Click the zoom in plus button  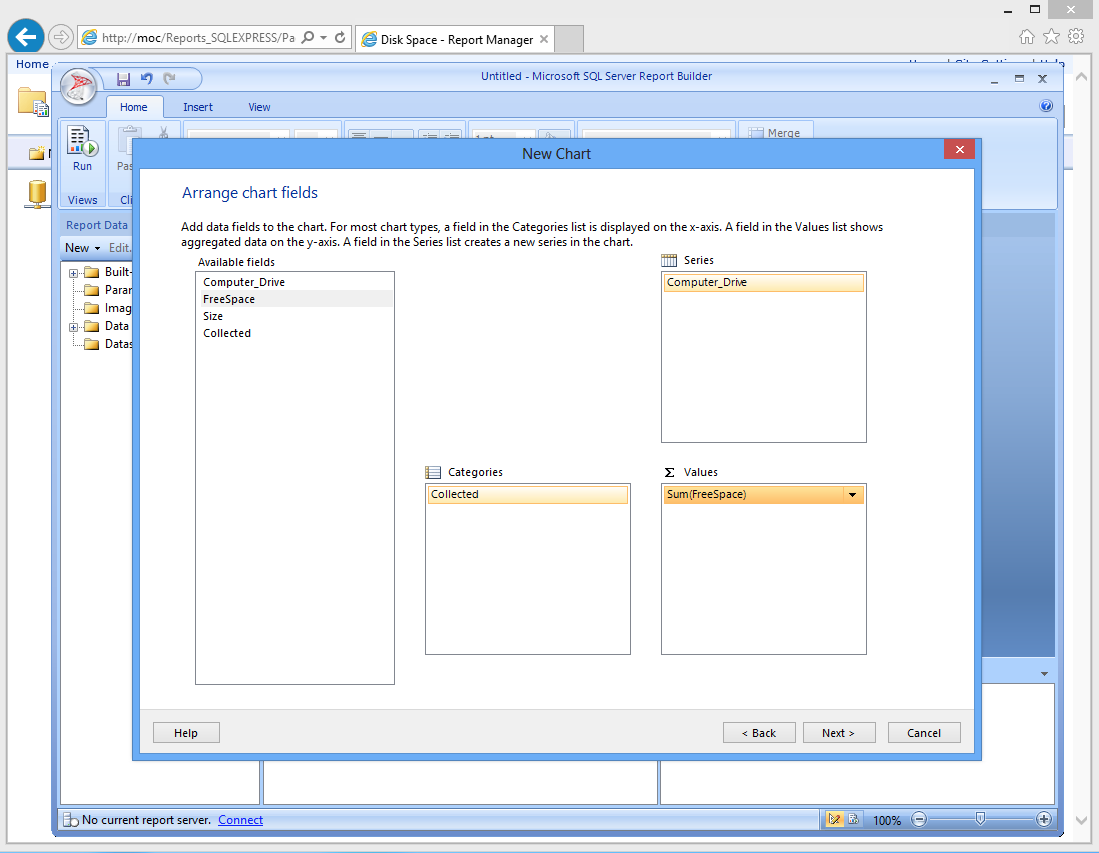point(1044,820)
